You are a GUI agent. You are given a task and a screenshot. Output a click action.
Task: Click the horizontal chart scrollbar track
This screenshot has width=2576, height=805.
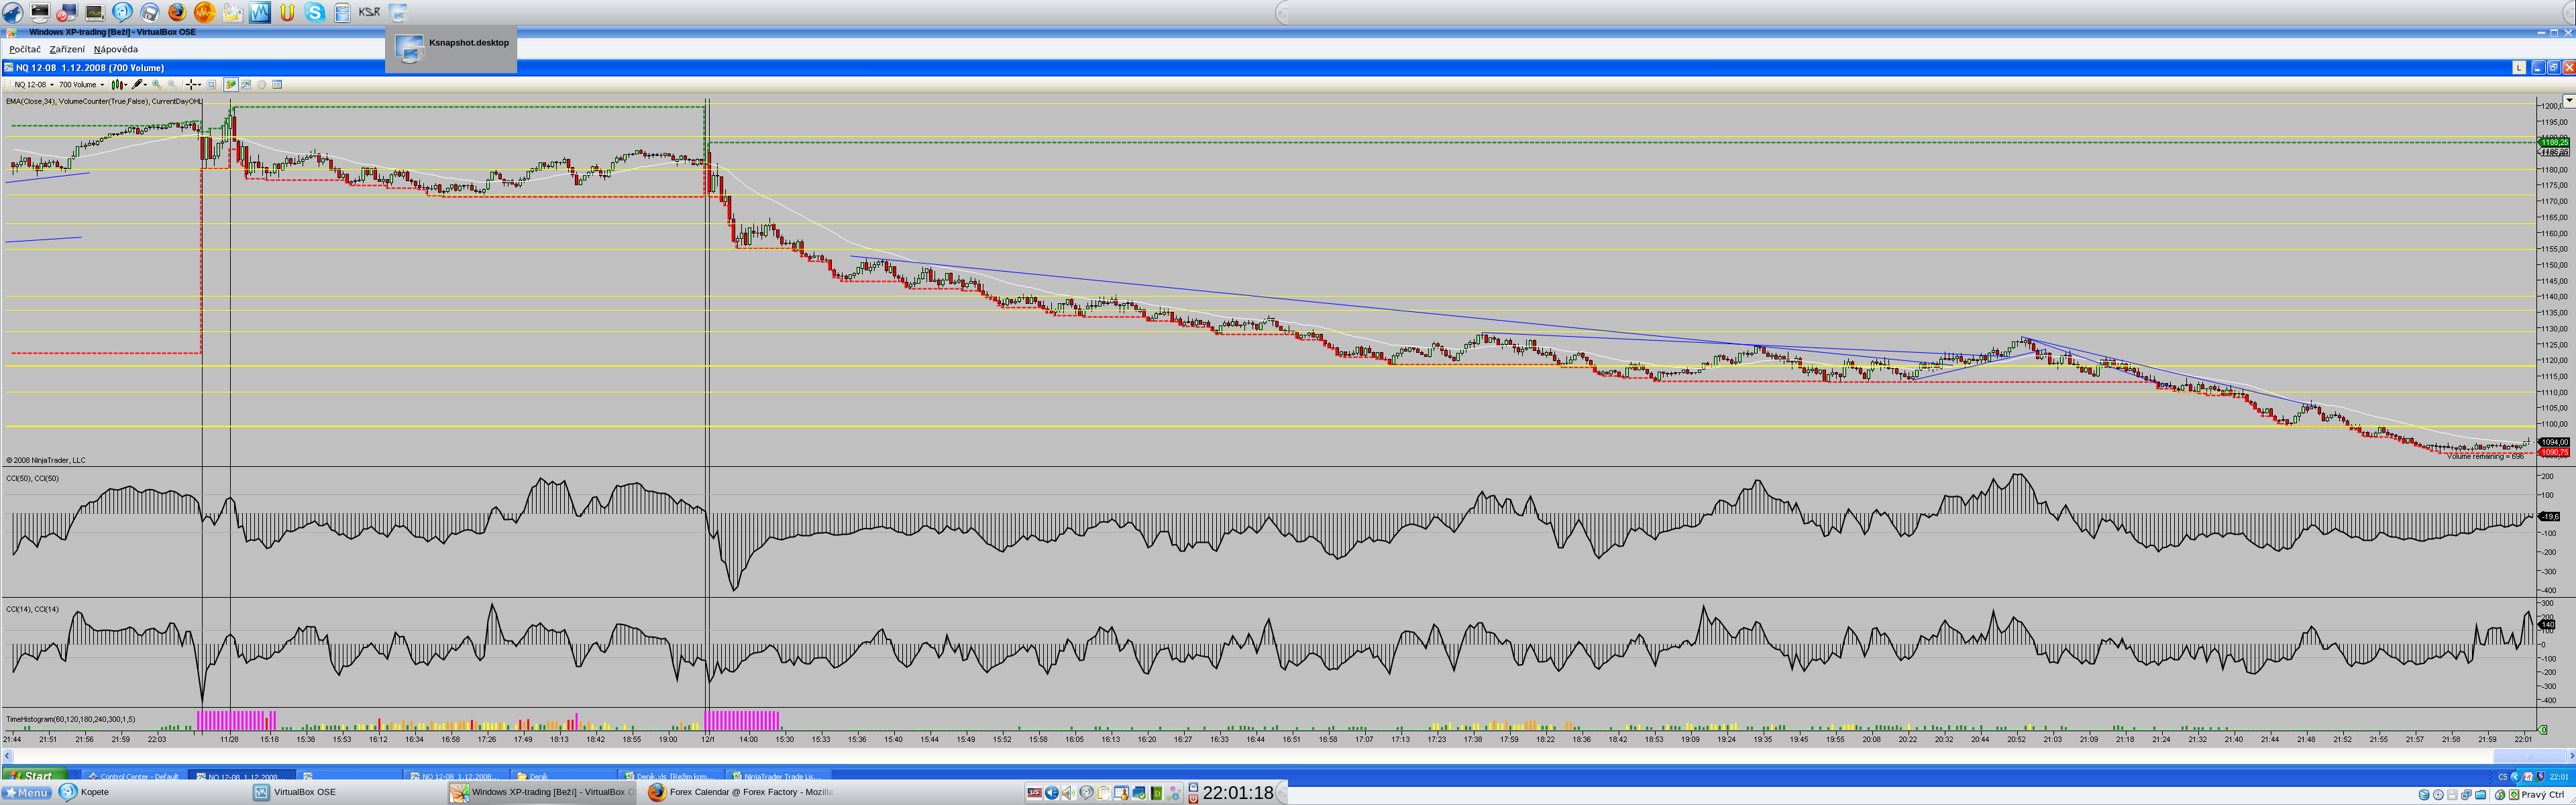coord(1200,756)
